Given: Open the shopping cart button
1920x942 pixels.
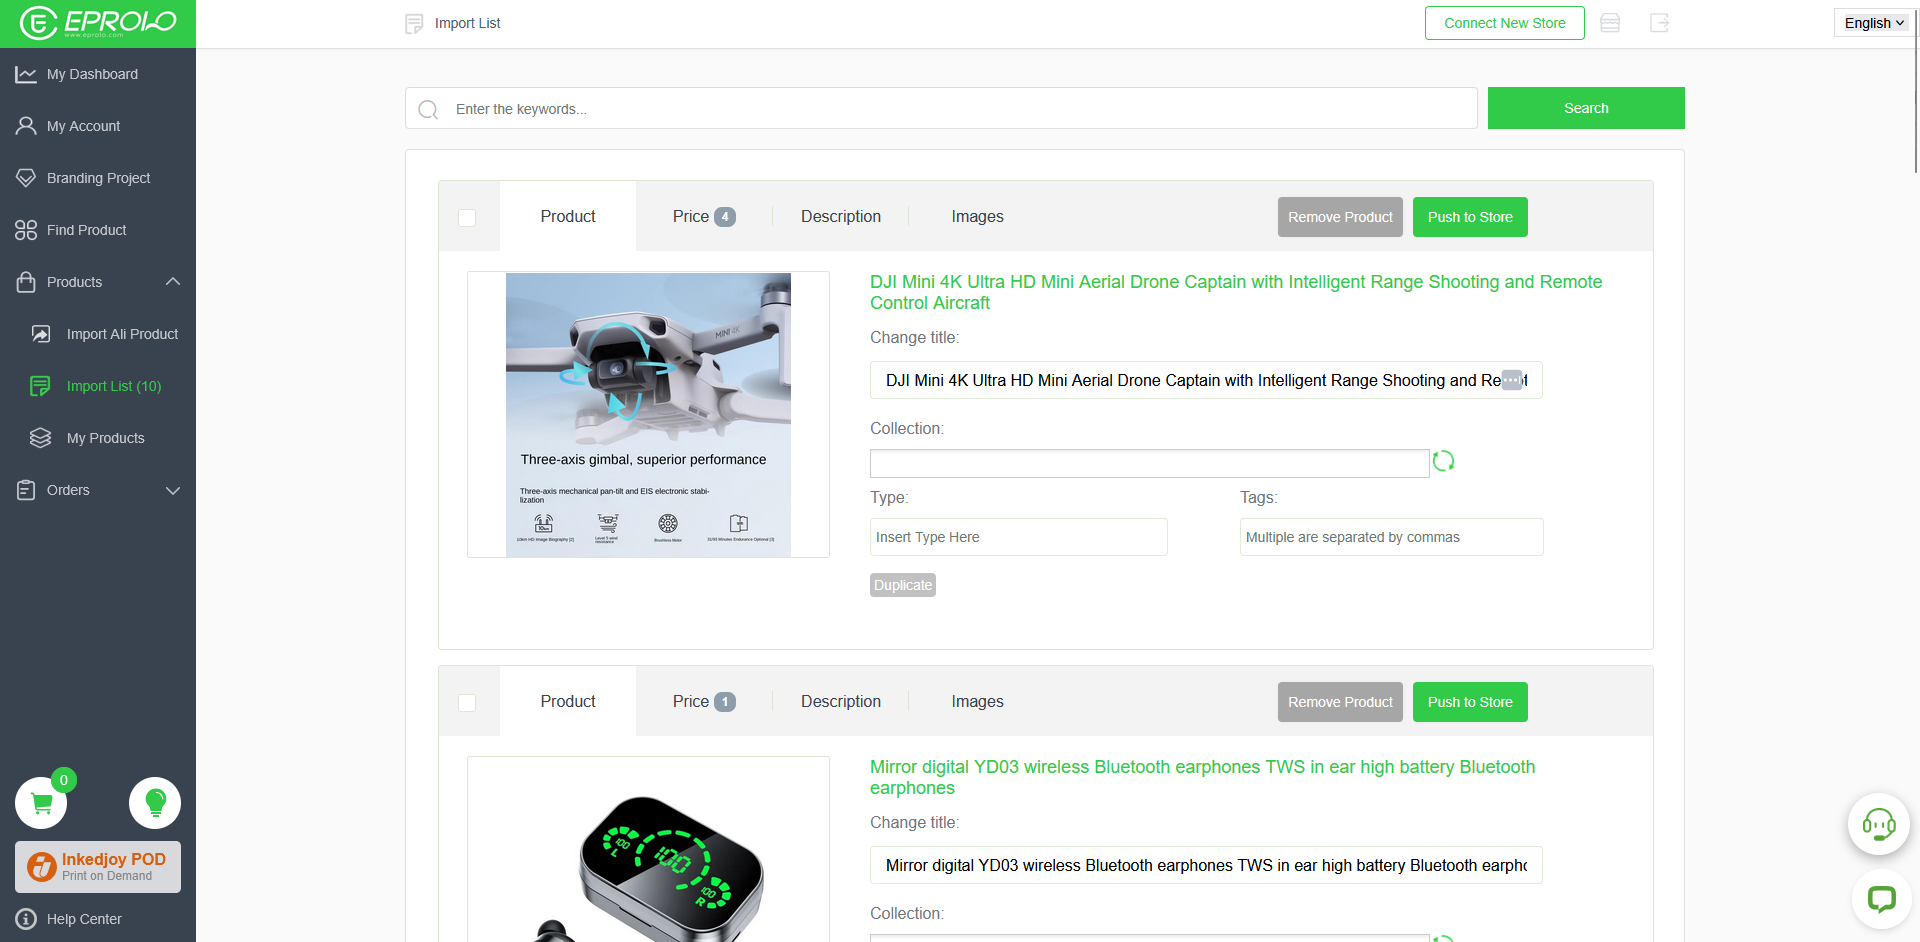Looking at the screenshot, I should (41, 803).
